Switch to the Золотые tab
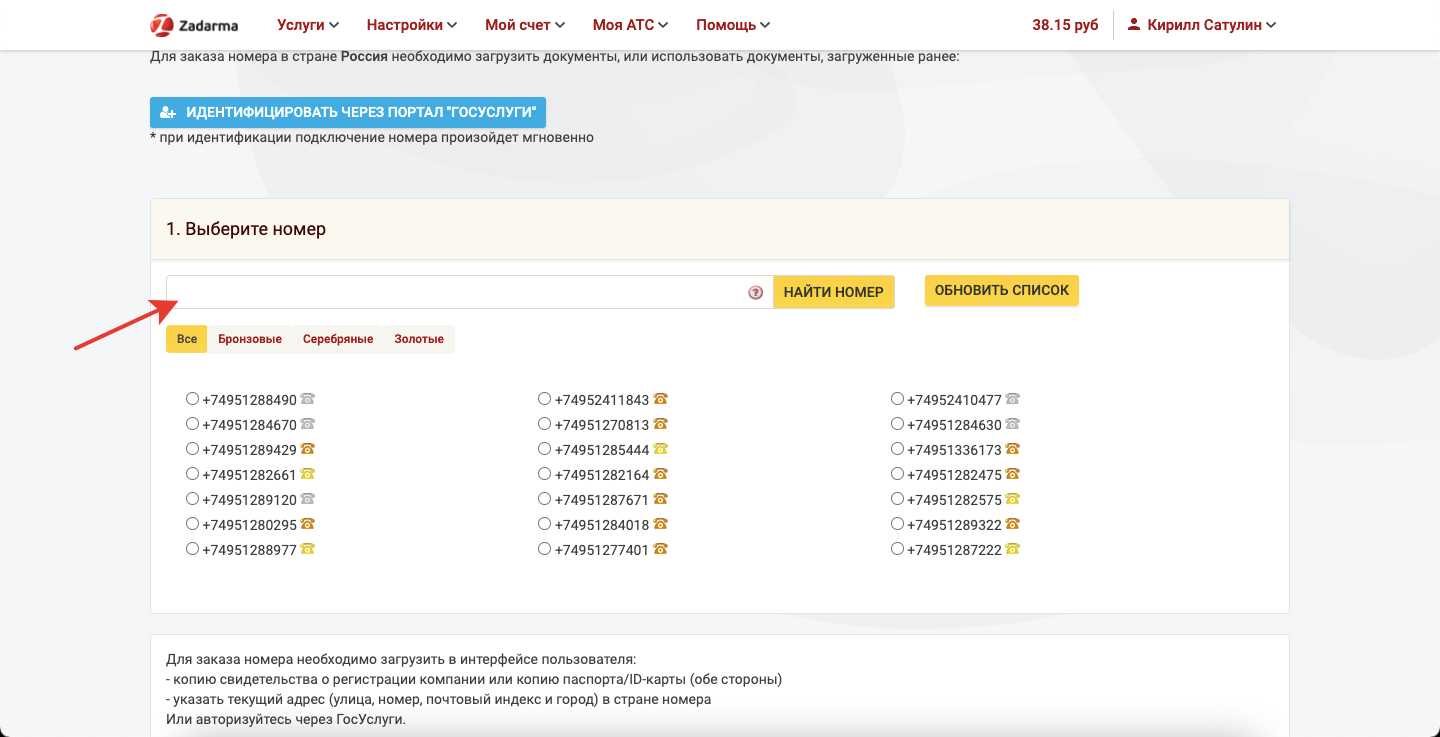 point(419,339)
